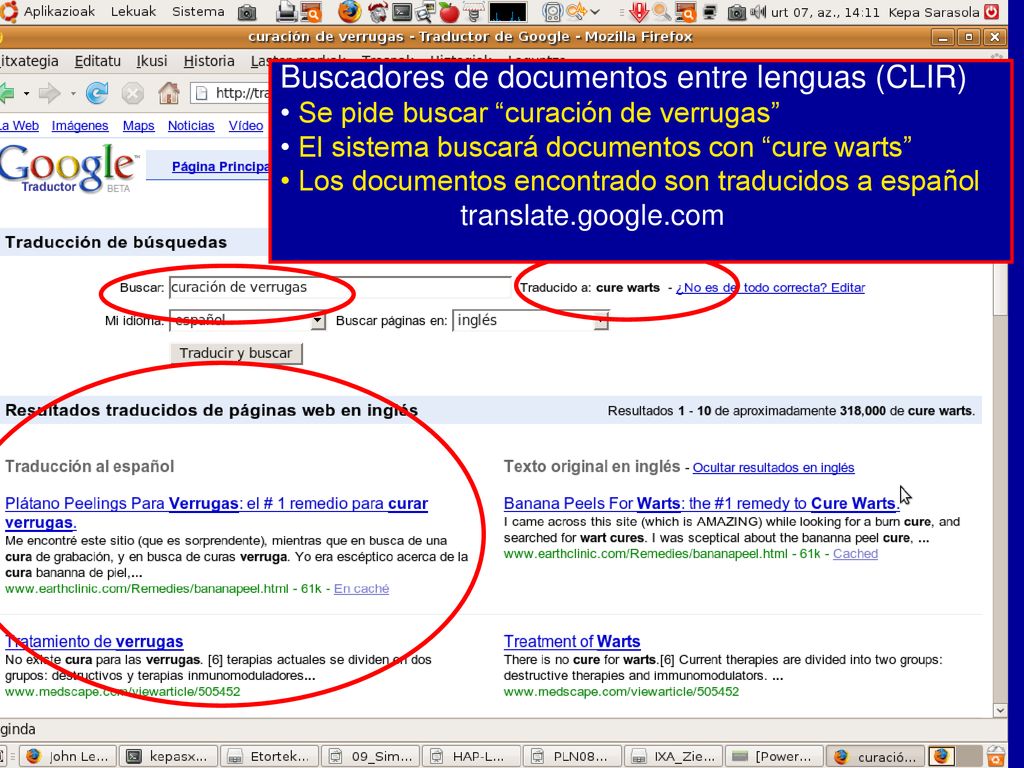Click the magnifier icon in the system tray
Screen dimensions: 1024x768
click(x=662, y=12)
